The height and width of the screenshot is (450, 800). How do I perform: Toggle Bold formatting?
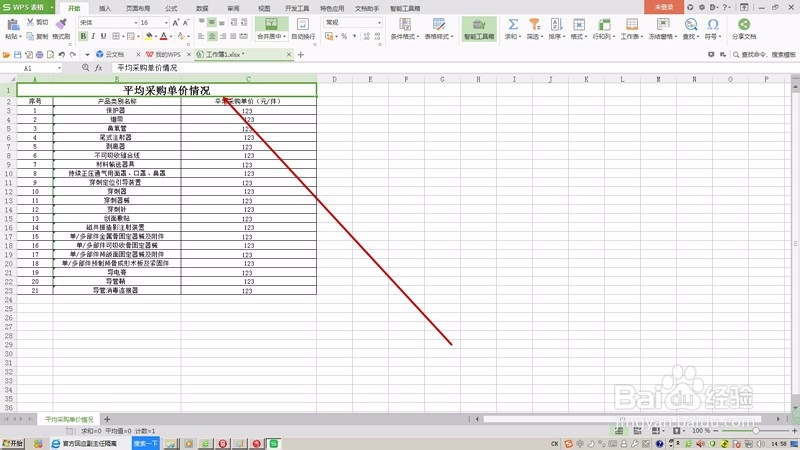[x=83, y=36]
